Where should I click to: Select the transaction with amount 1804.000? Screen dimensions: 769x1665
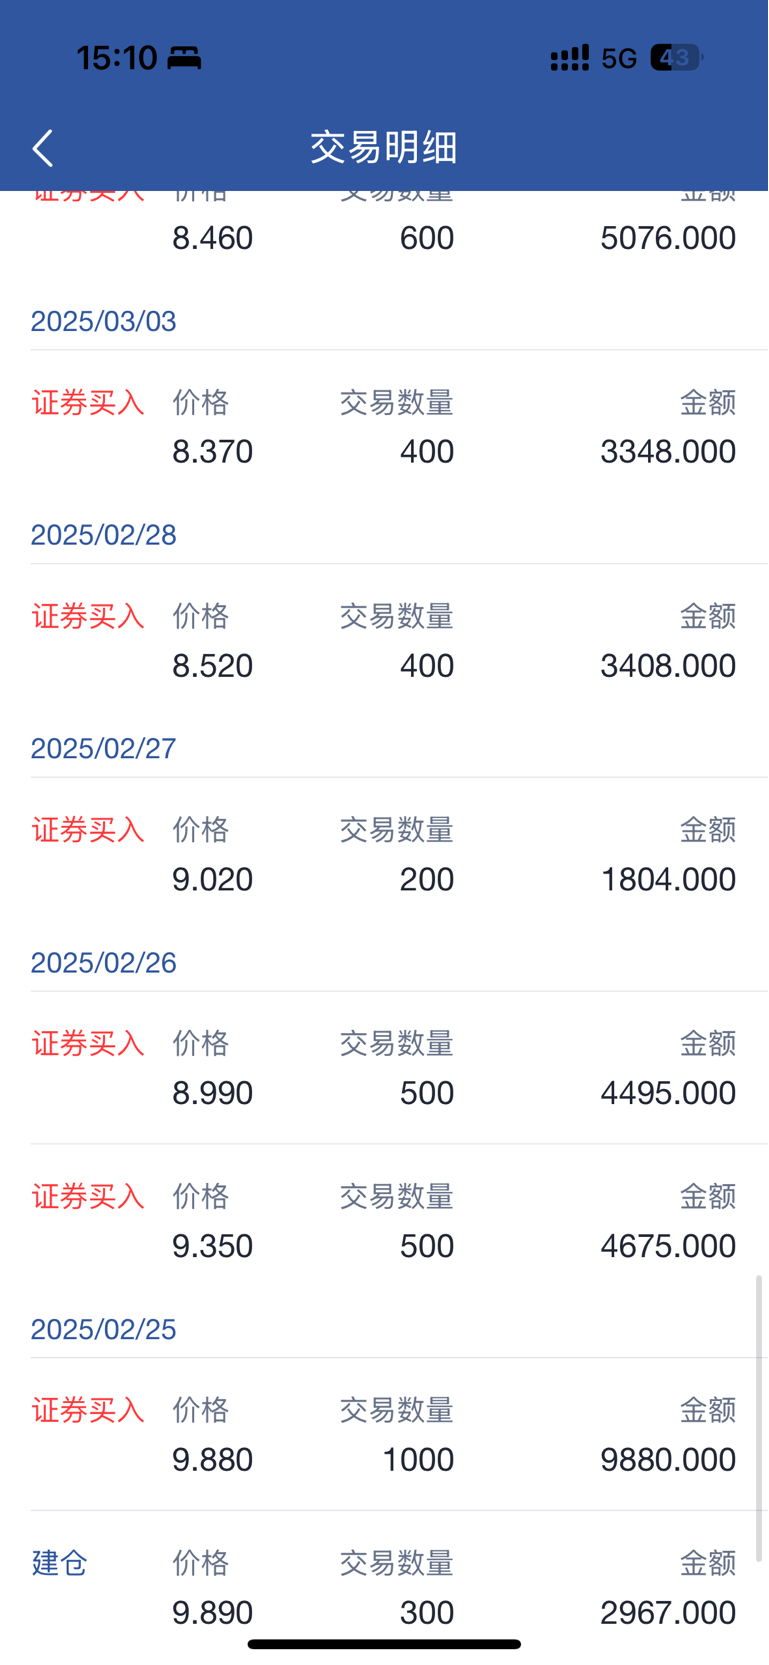pos(384,855)
